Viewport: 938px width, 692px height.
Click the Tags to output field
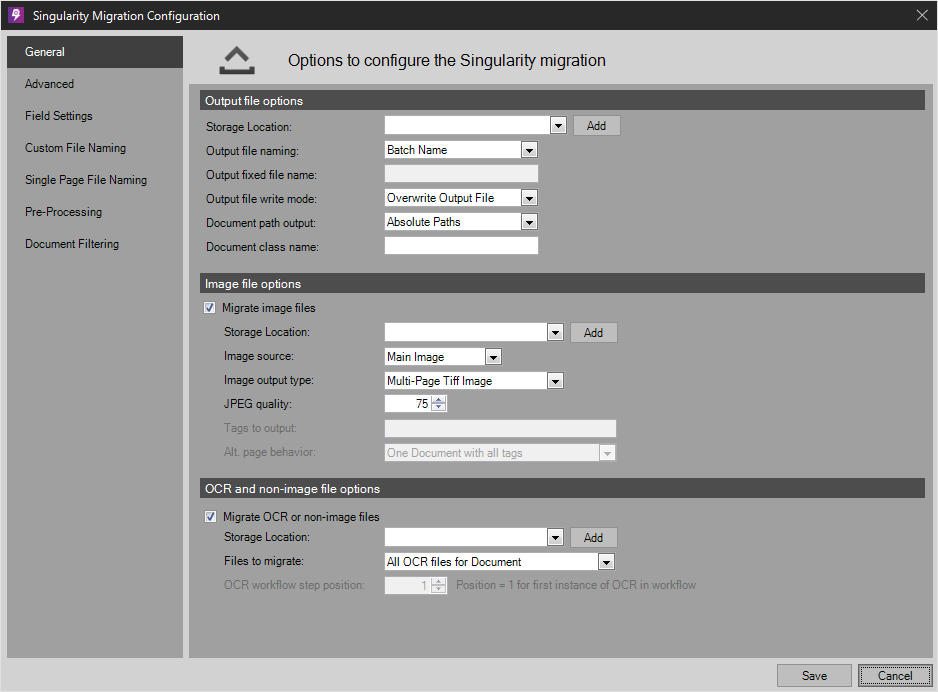click(500, 428)
